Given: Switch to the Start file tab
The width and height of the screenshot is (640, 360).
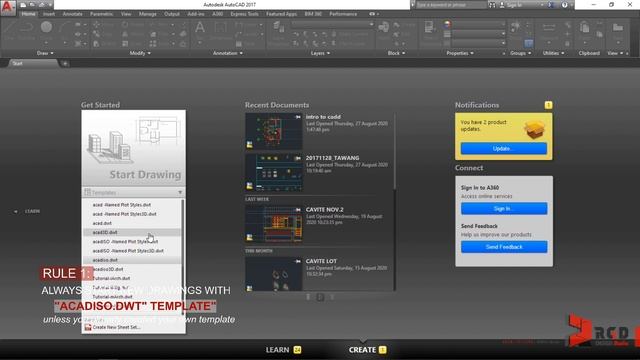Looking at the screenshot, I should coord(33,63).
